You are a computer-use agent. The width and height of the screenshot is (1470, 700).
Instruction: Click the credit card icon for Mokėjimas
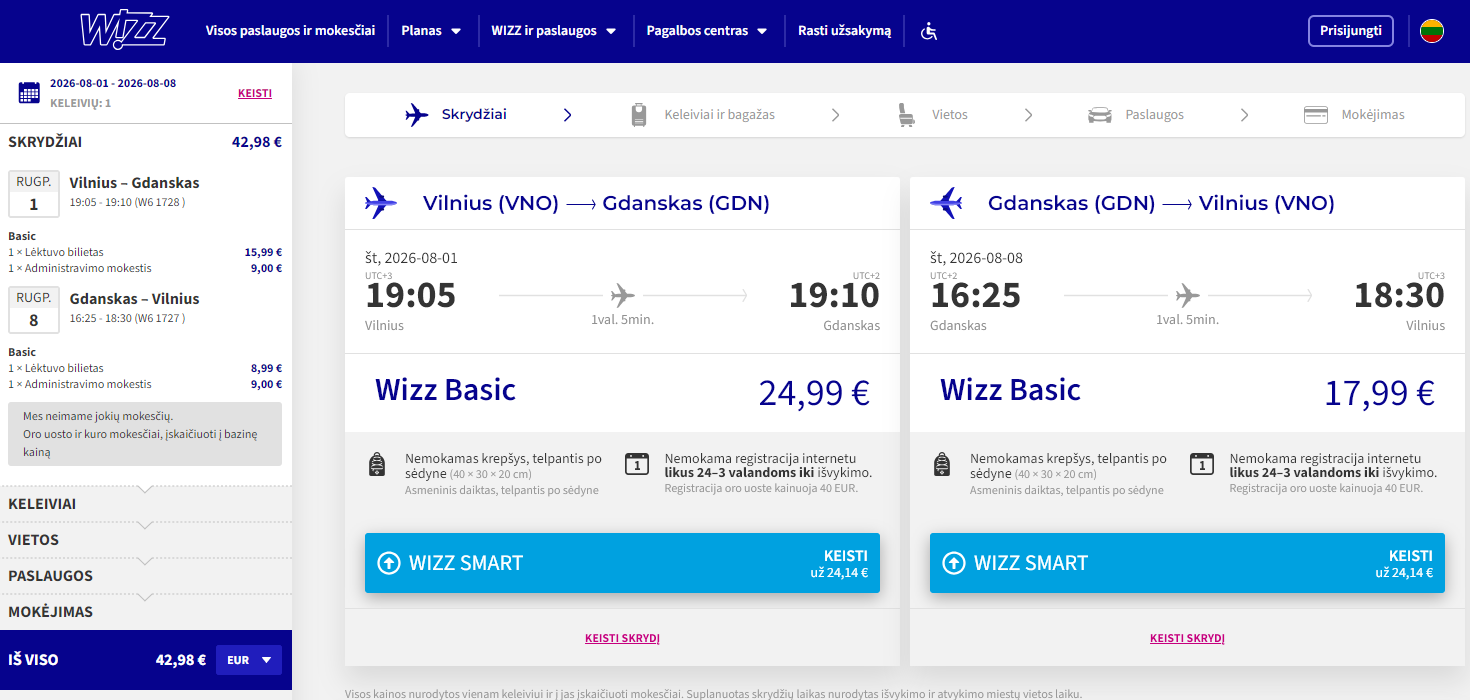(1315, 115)
